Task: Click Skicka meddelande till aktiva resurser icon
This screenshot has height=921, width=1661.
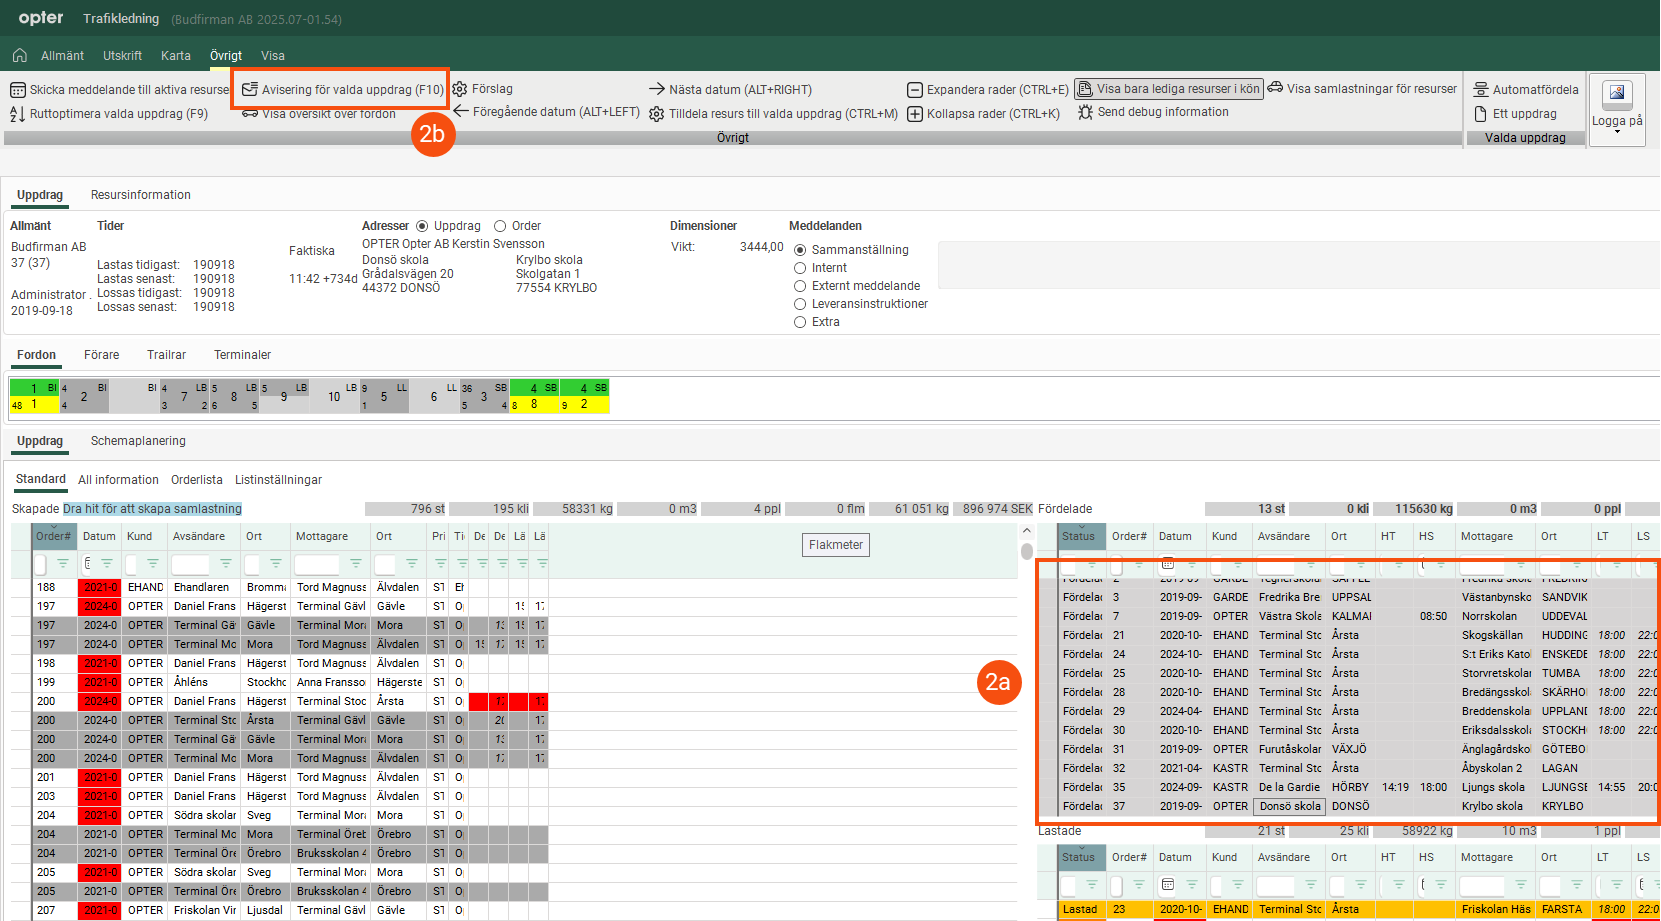Action: point(18,90)
